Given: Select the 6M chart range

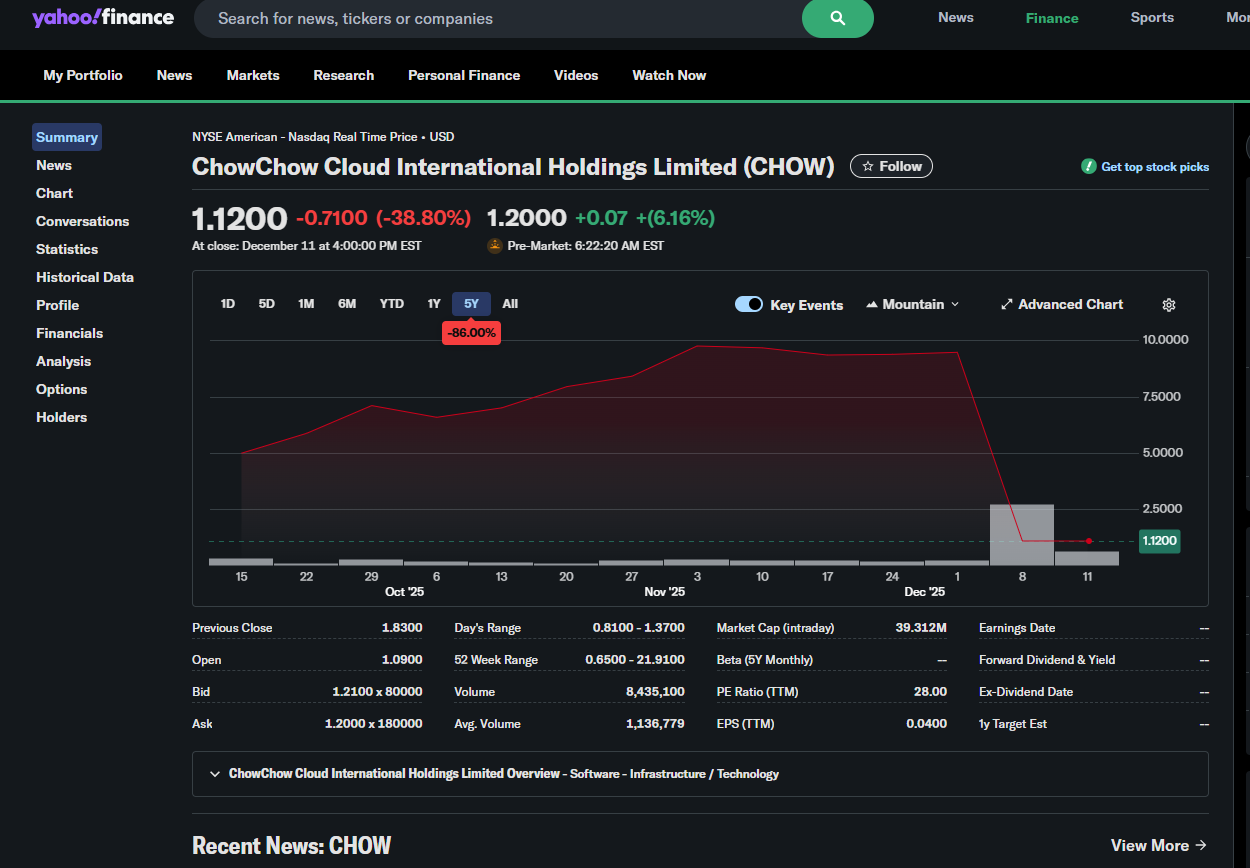Looking at the screenshot, I should tap(347, 304).
